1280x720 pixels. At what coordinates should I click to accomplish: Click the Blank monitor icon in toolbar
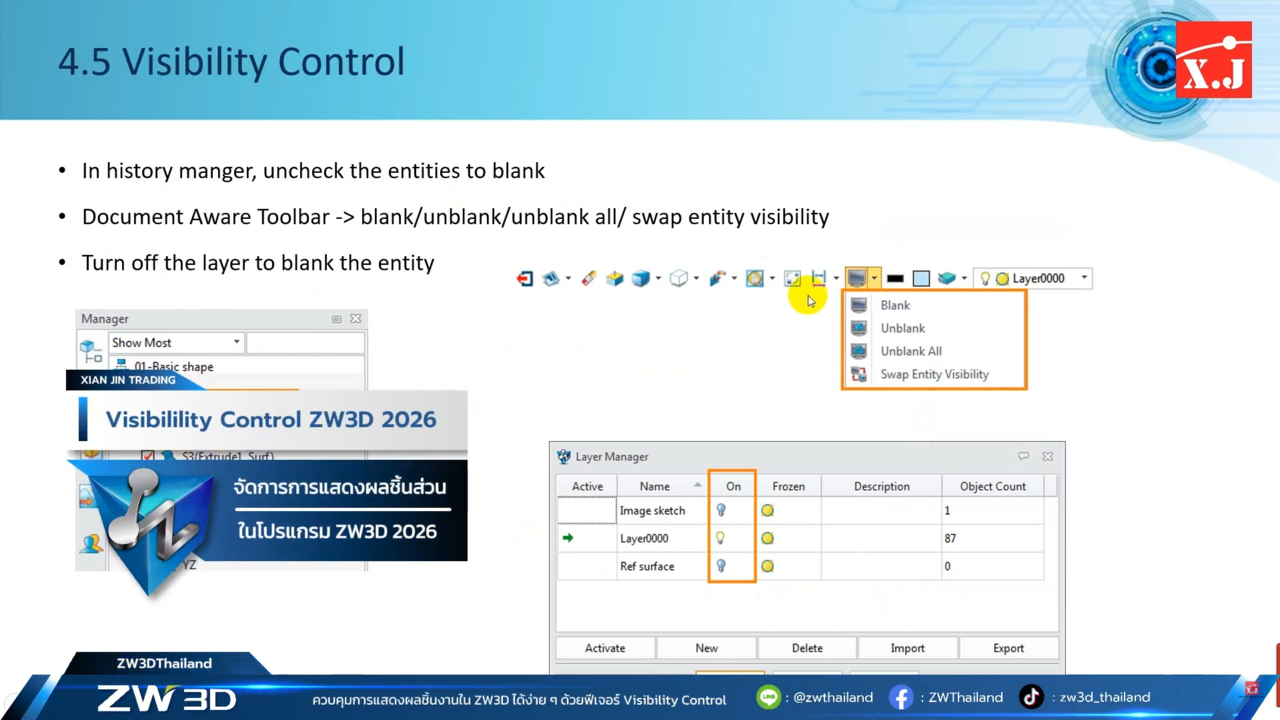[857, 278]
